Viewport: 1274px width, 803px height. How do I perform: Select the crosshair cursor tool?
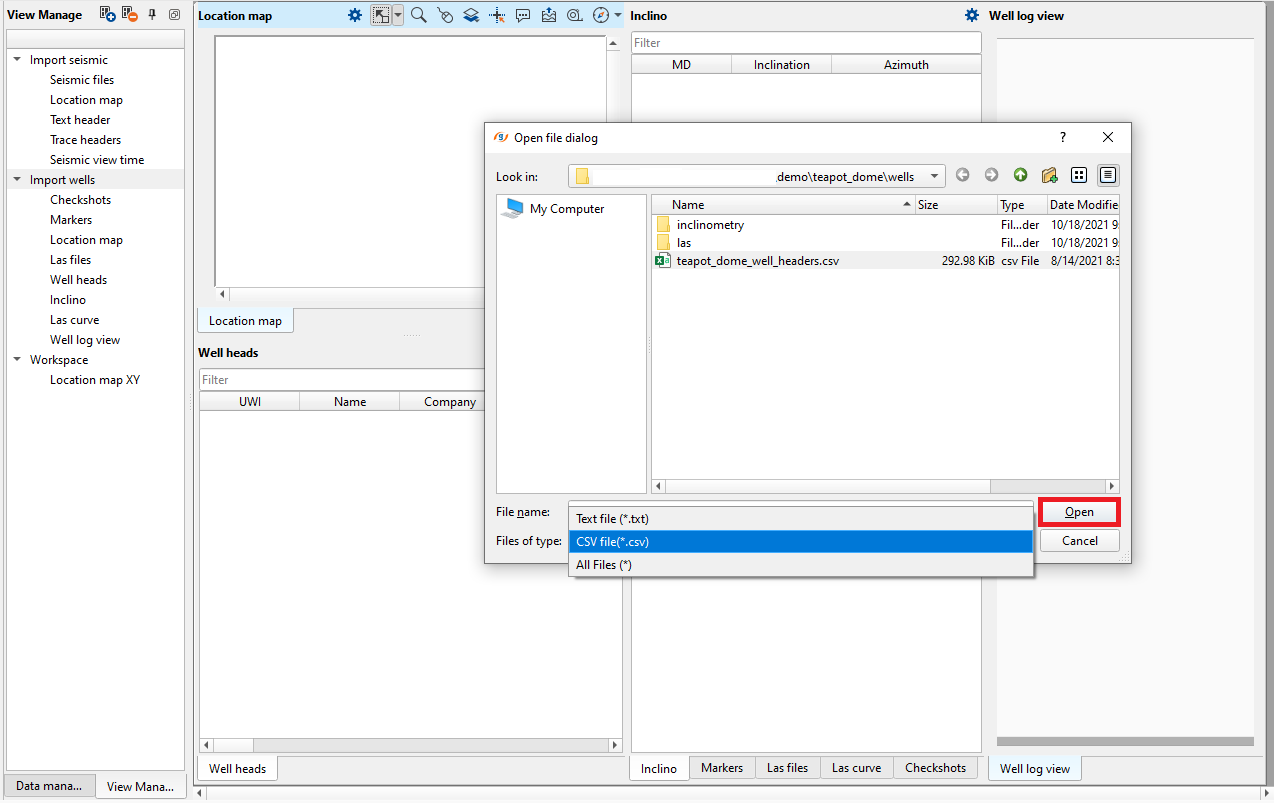point(496,15)
